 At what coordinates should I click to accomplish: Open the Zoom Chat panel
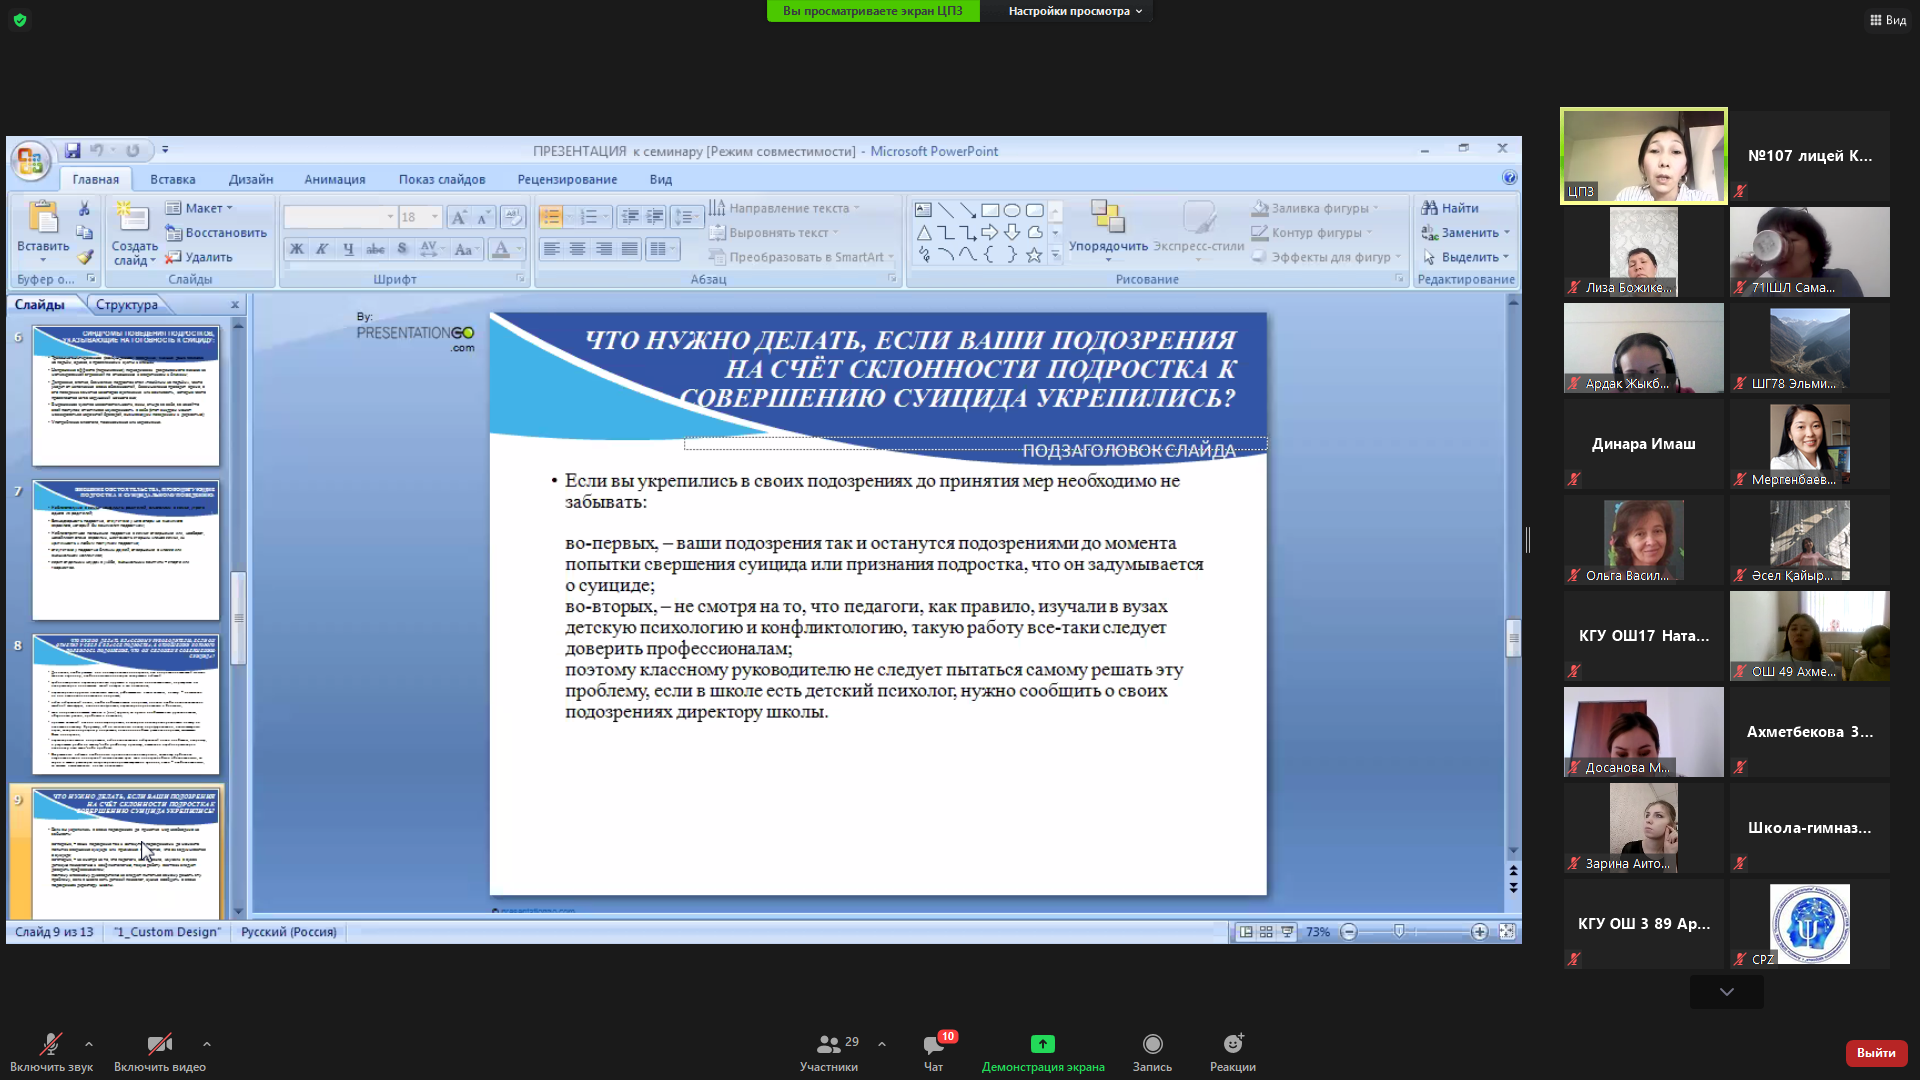pos(933,1046)
